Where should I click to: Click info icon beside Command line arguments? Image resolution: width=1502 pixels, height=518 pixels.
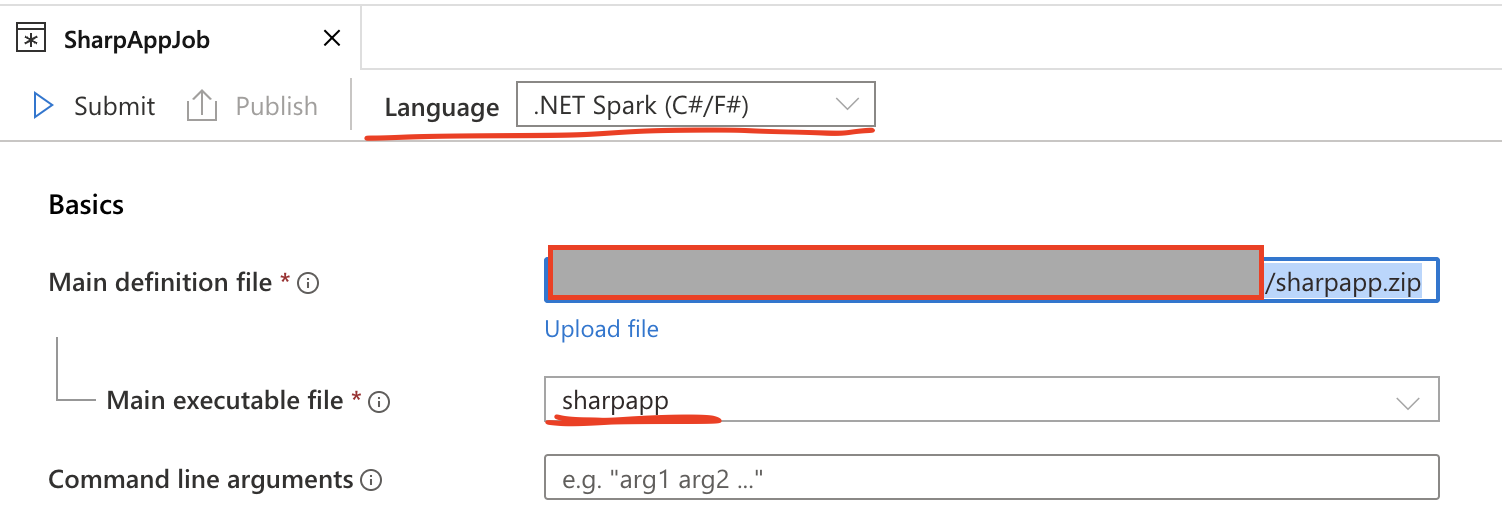click(x=371, y=481)
